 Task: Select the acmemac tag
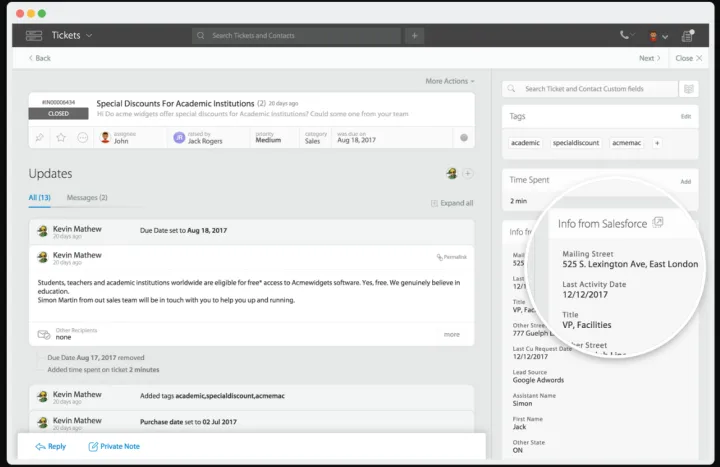click(626, 143)
